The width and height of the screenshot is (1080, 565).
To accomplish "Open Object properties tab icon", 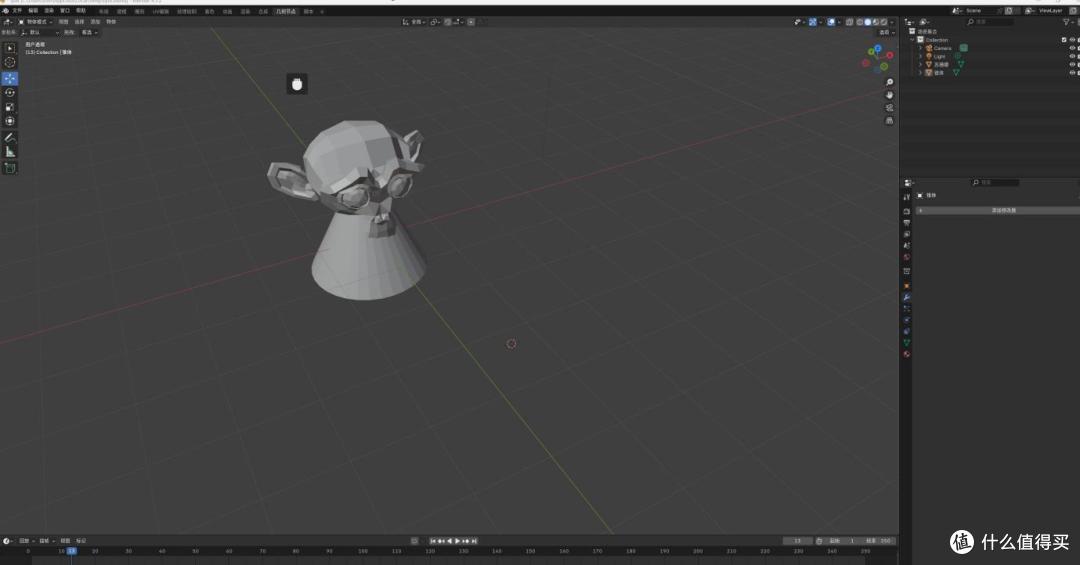I will [x=906, y=285].
